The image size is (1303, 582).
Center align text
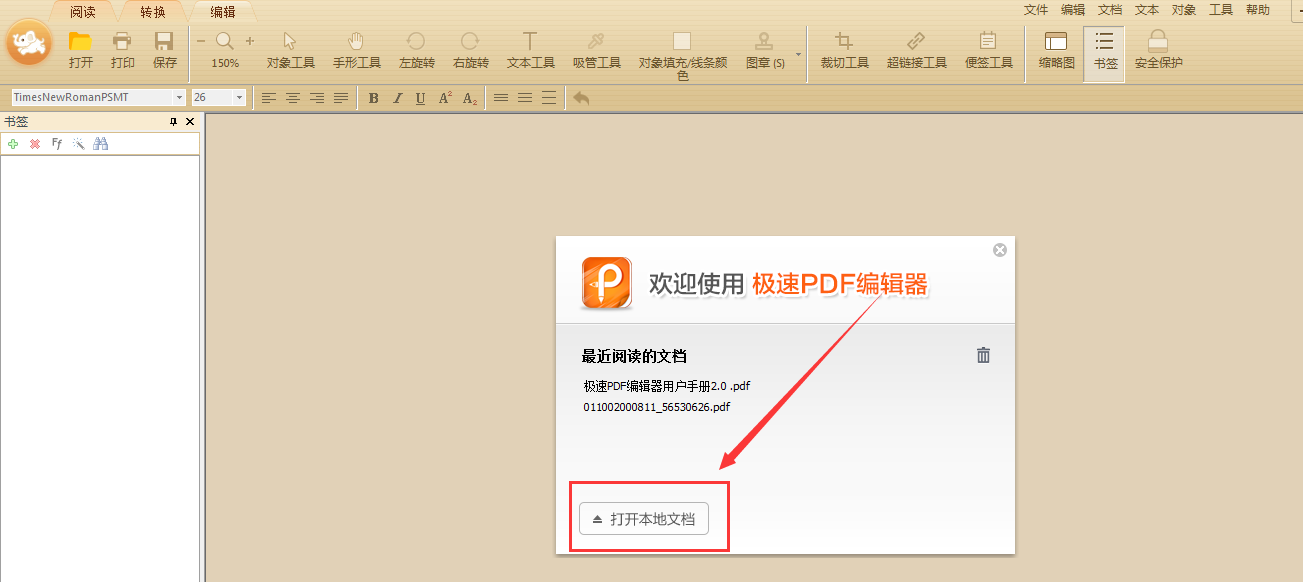pyautogui.click(x=293, y=98)
